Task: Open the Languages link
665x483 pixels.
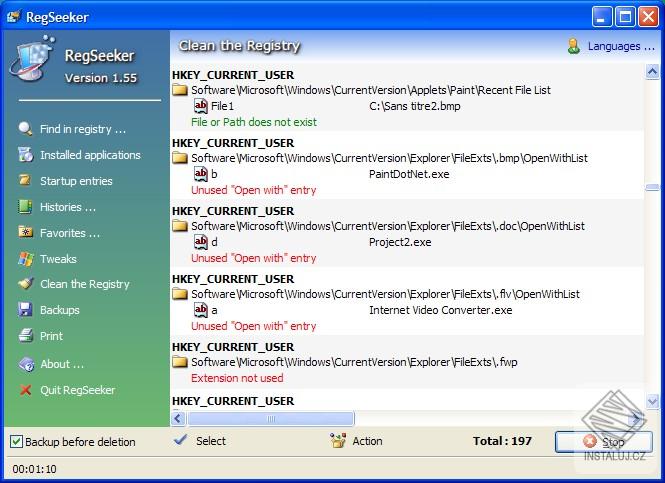Action: (x=621, y=46)
